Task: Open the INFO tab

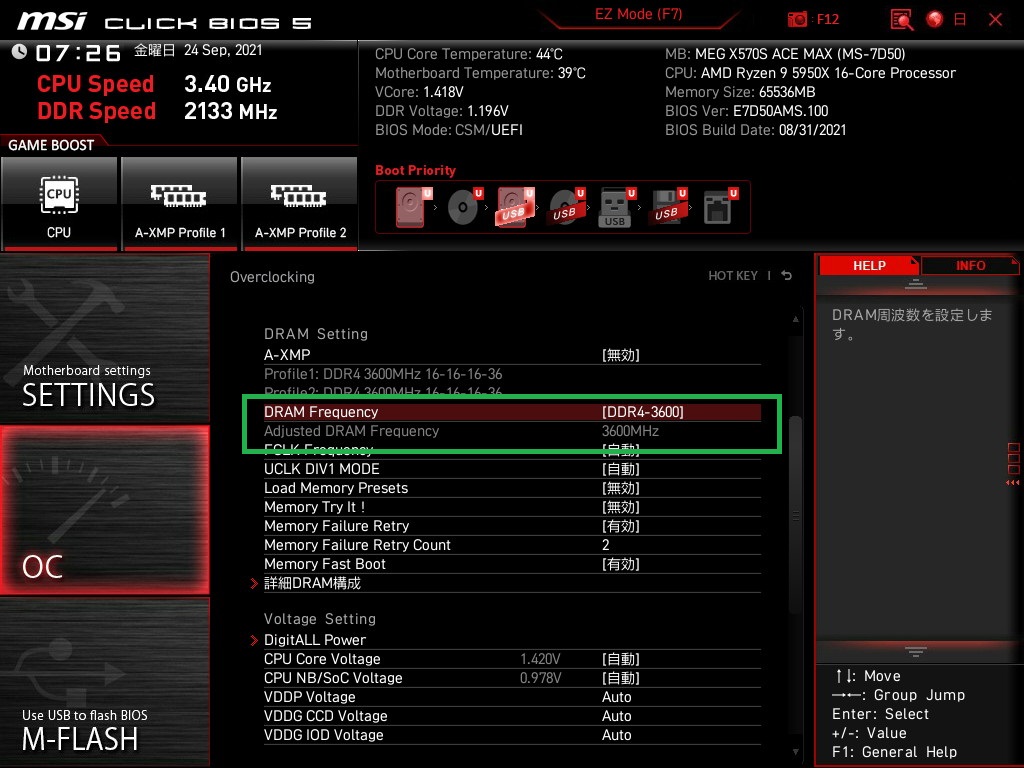Action: pyautogui.click(x=970, y=266)
